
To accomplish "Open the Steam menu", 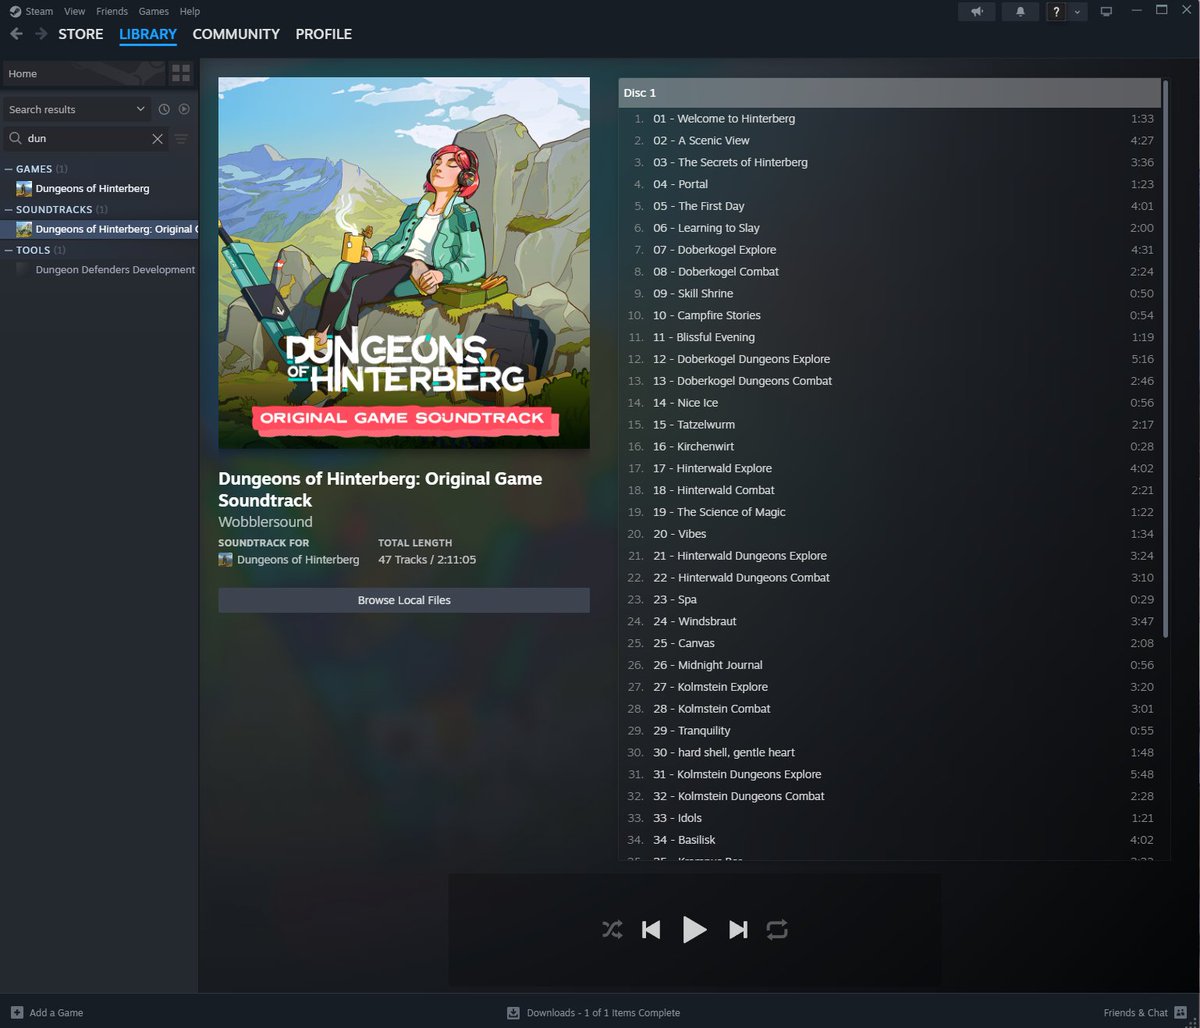I will (39, 11).
